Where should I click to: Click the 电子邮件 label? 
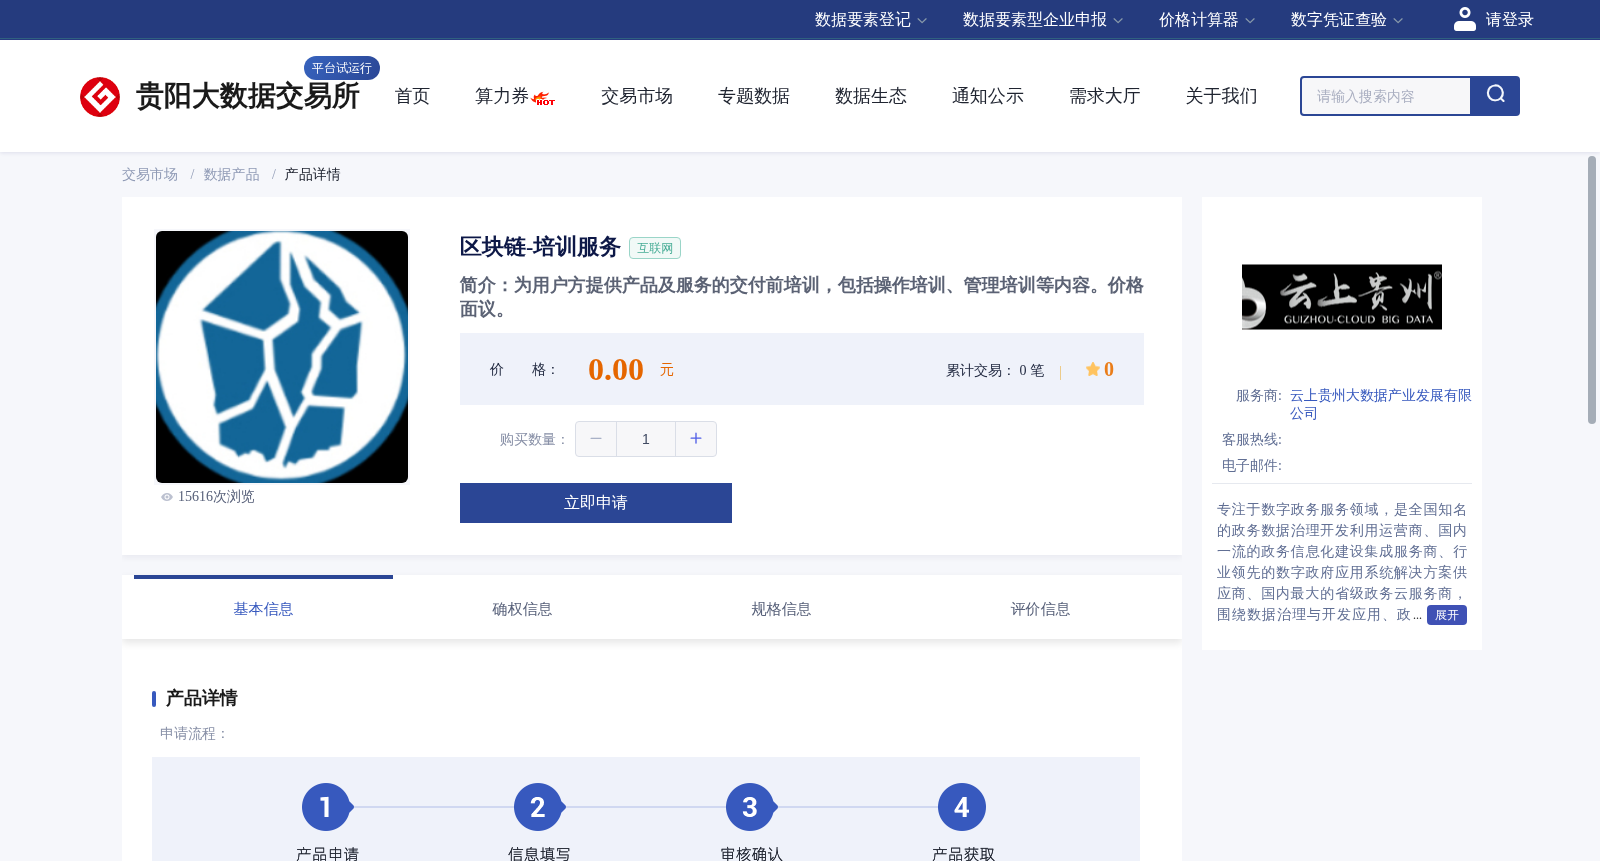pyautogui.click(x=1252, y=466)
